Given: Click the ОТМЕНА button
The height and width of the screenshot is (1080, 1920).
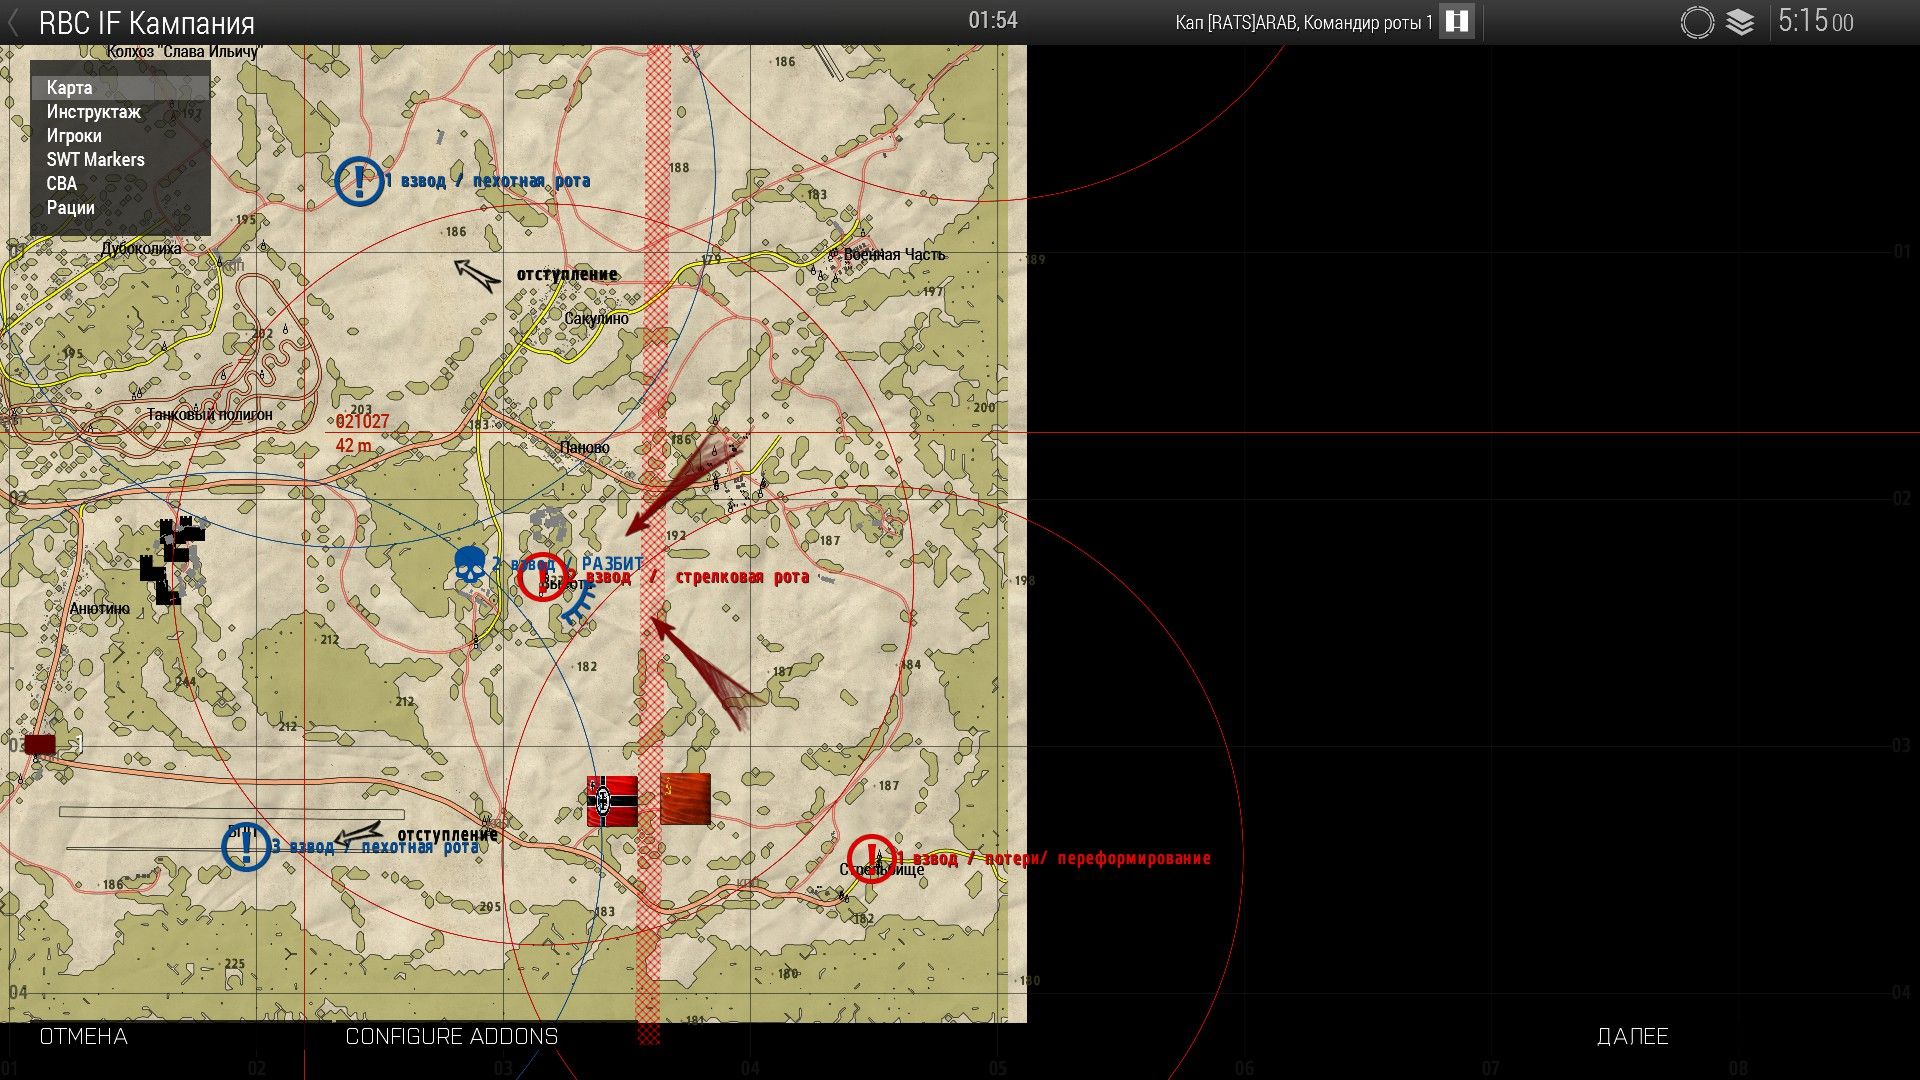Looking at the screenshot, I should pyautogui.click(x=84, y=1037).
